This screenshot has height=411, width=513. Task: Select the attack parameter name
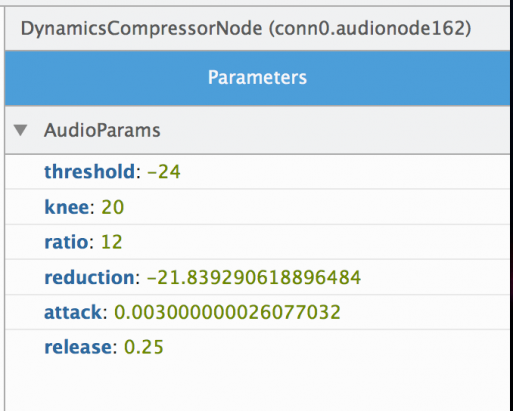point(73,312)
